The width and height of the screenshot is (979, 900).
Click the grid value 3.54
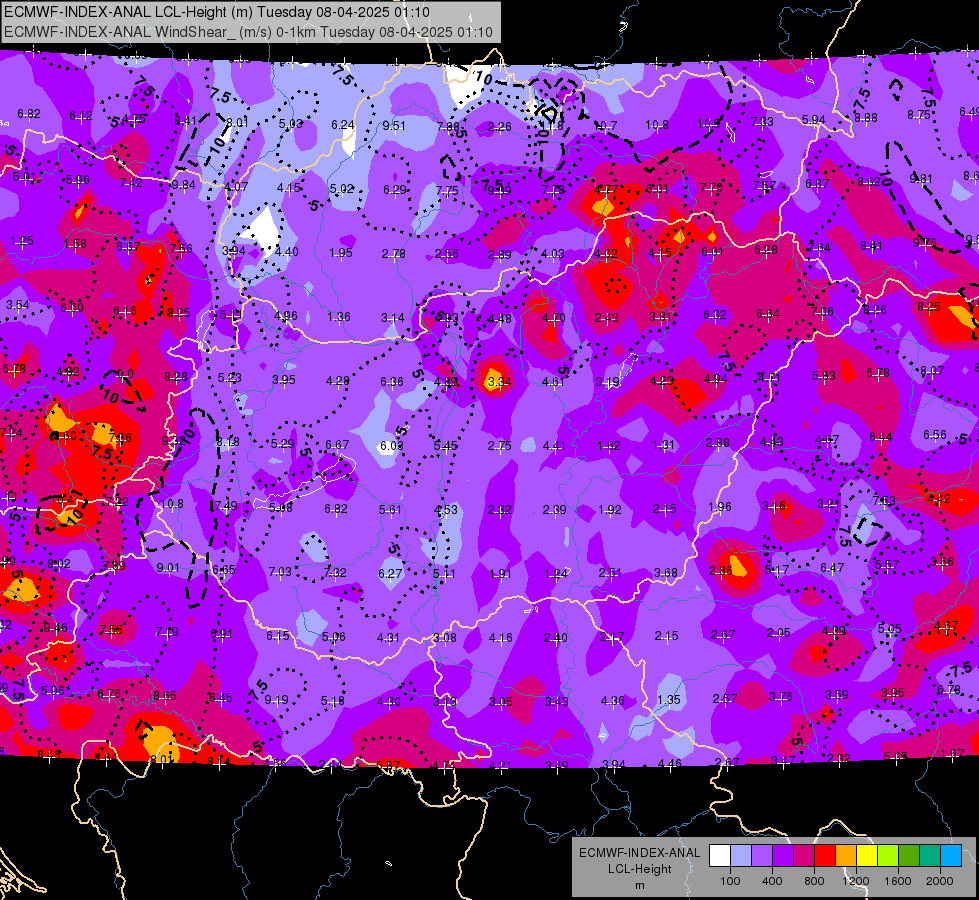click(x=17, y=305)
